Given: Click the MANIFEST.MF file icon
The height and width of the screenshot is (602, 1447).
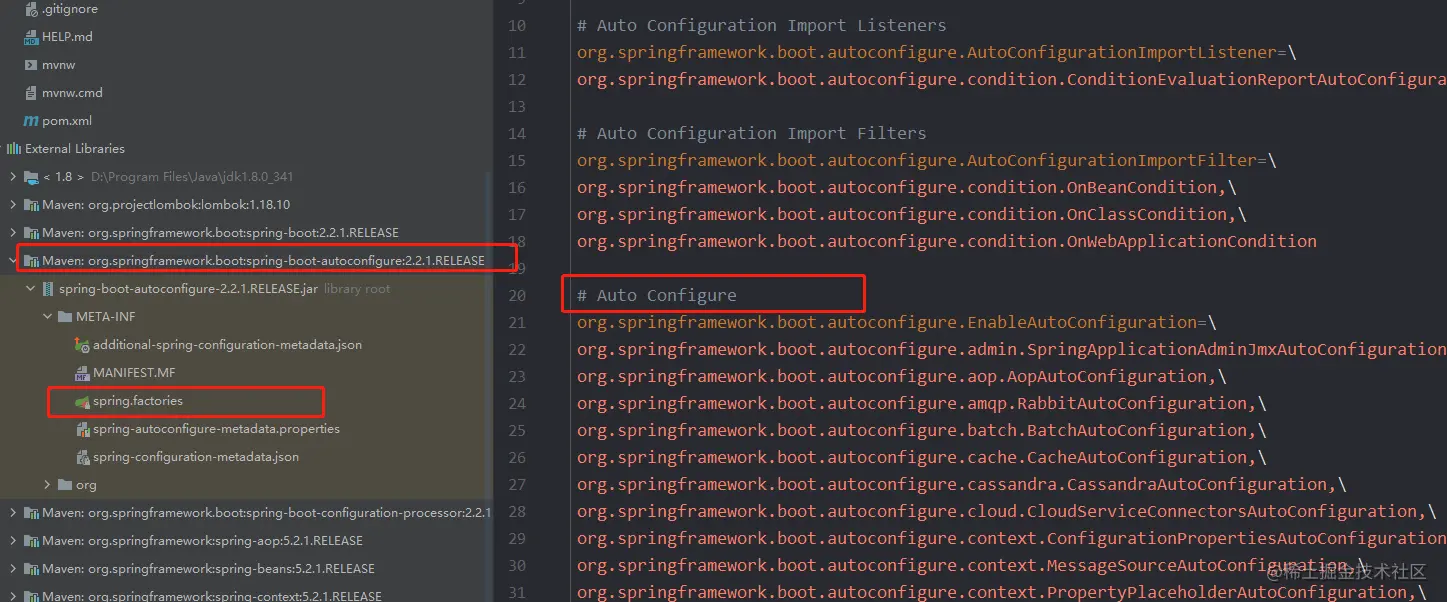Looking at the screenshot, I should (x=83, y=373).
